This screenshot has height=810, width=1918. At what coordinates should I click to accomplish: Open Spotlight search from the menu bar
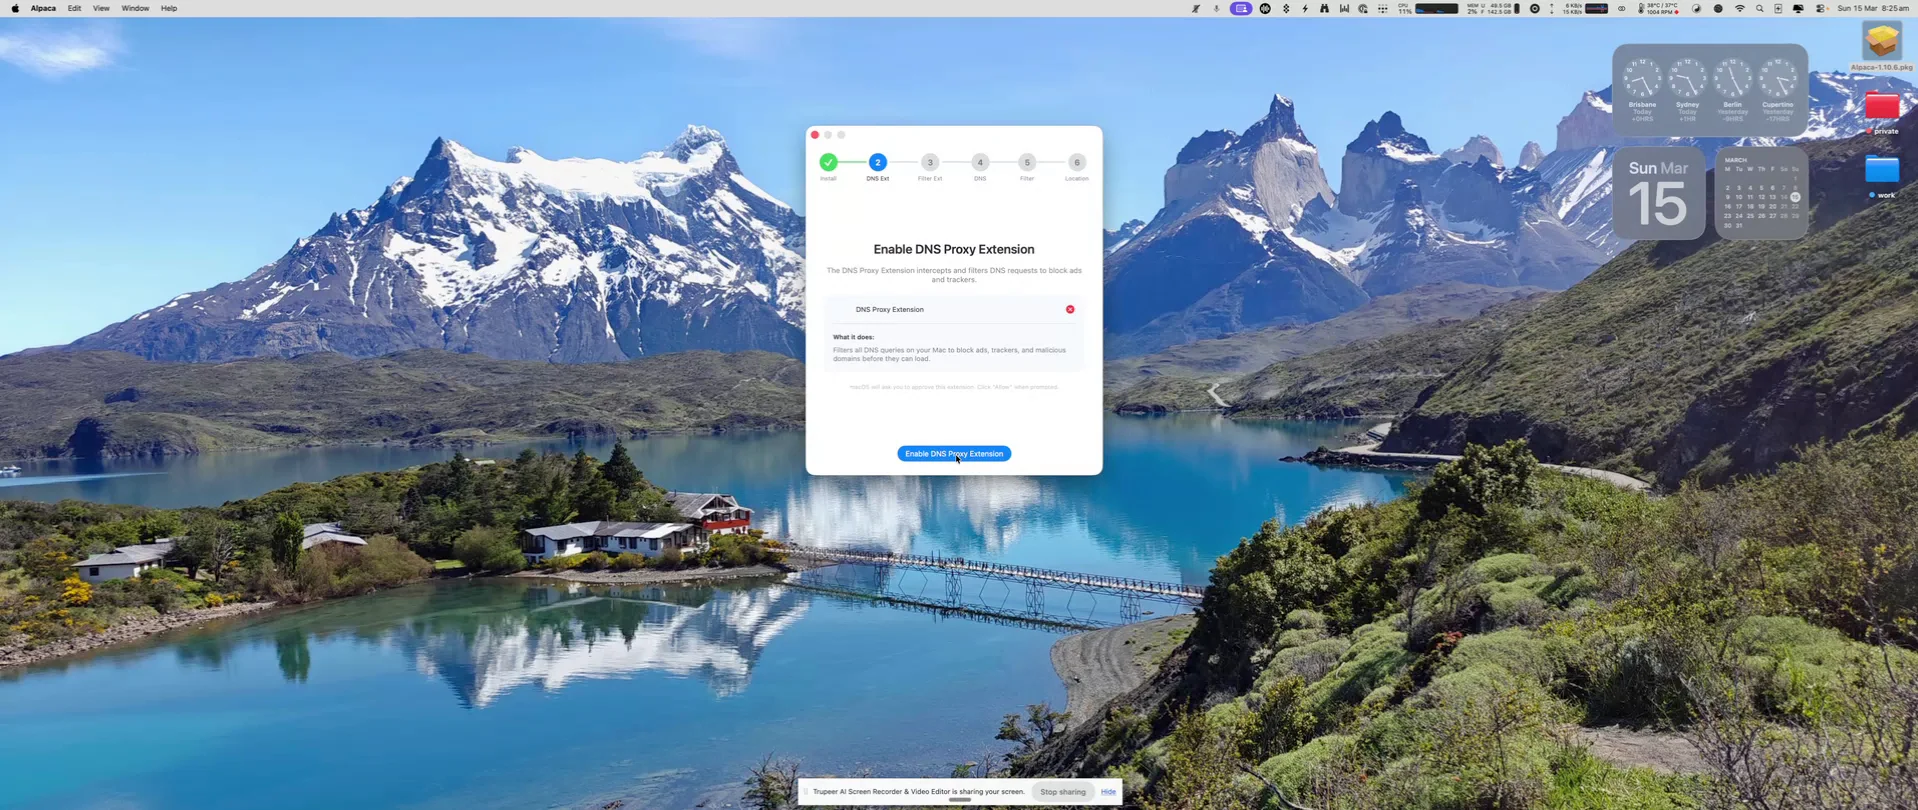pyautogui.click(x=1760, y=8)
